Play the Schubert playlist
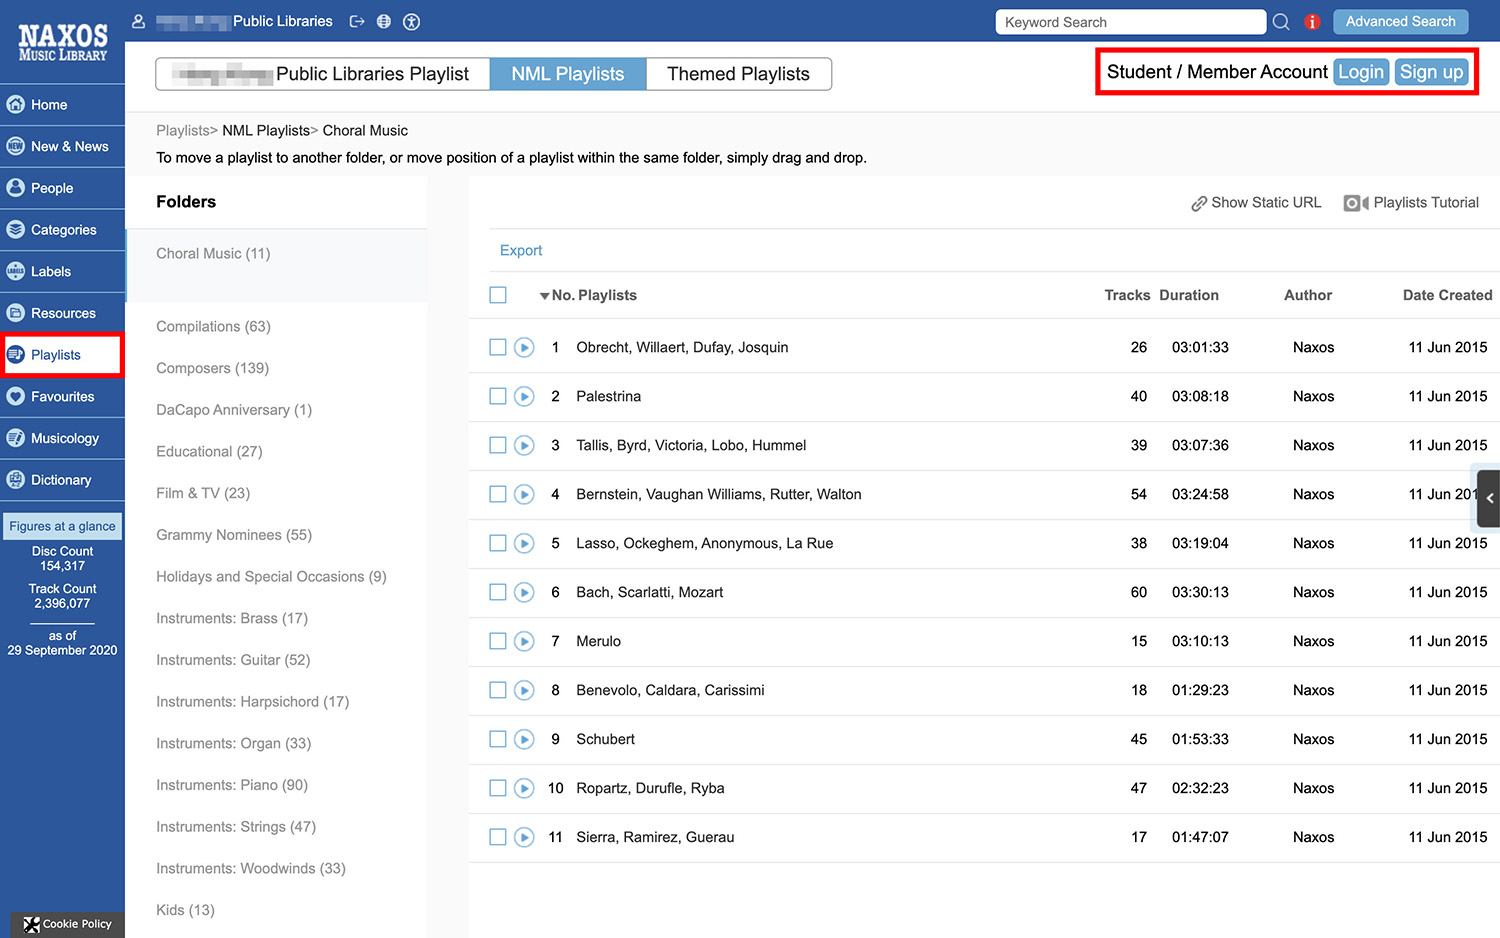Viewport: 1500px width, 938px height. 524,740
